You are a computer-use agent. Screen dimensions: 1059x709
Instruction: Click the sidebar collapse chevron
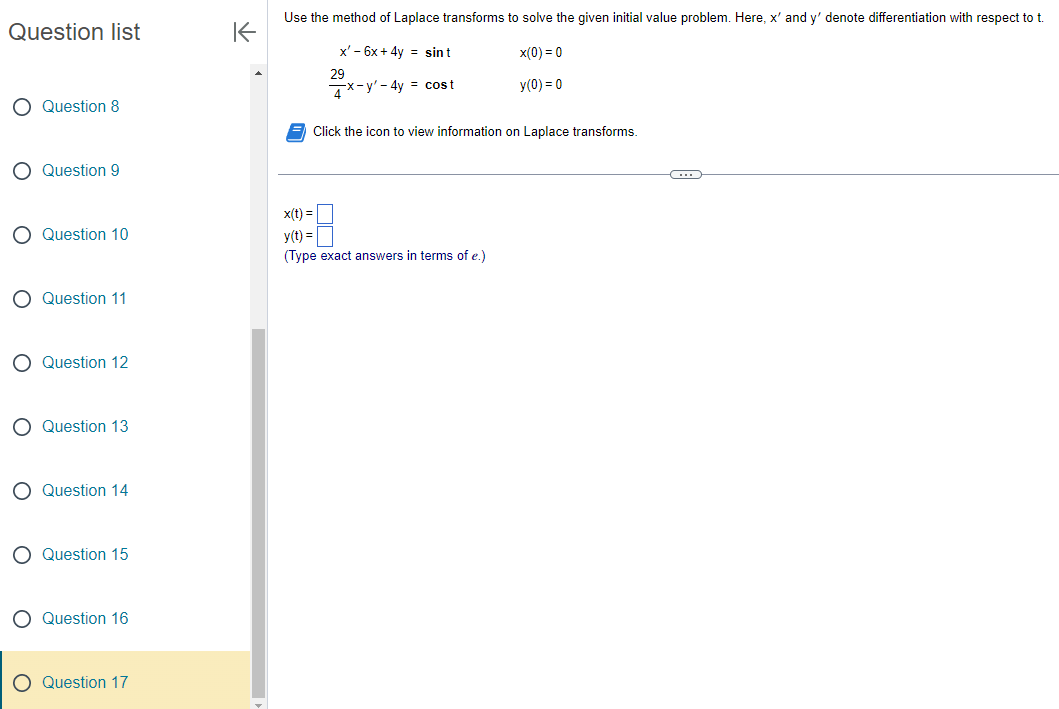click(244, 31)
